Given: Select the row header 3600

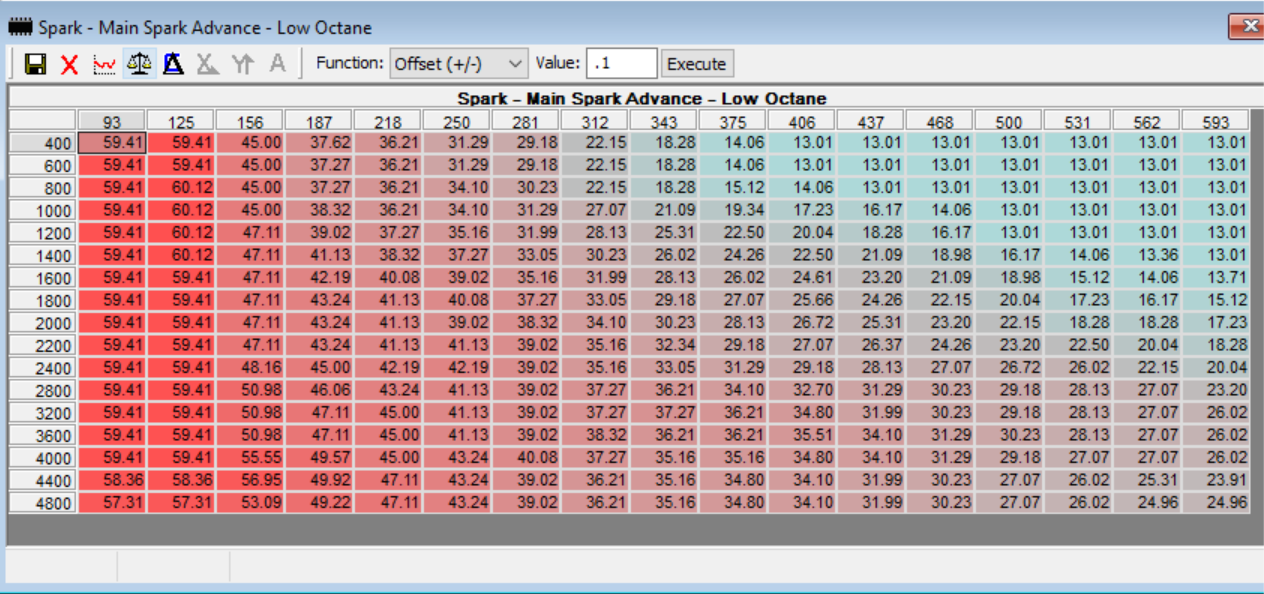Looking at the screenshot, I should pyautogui.click(x=43, y=435).
